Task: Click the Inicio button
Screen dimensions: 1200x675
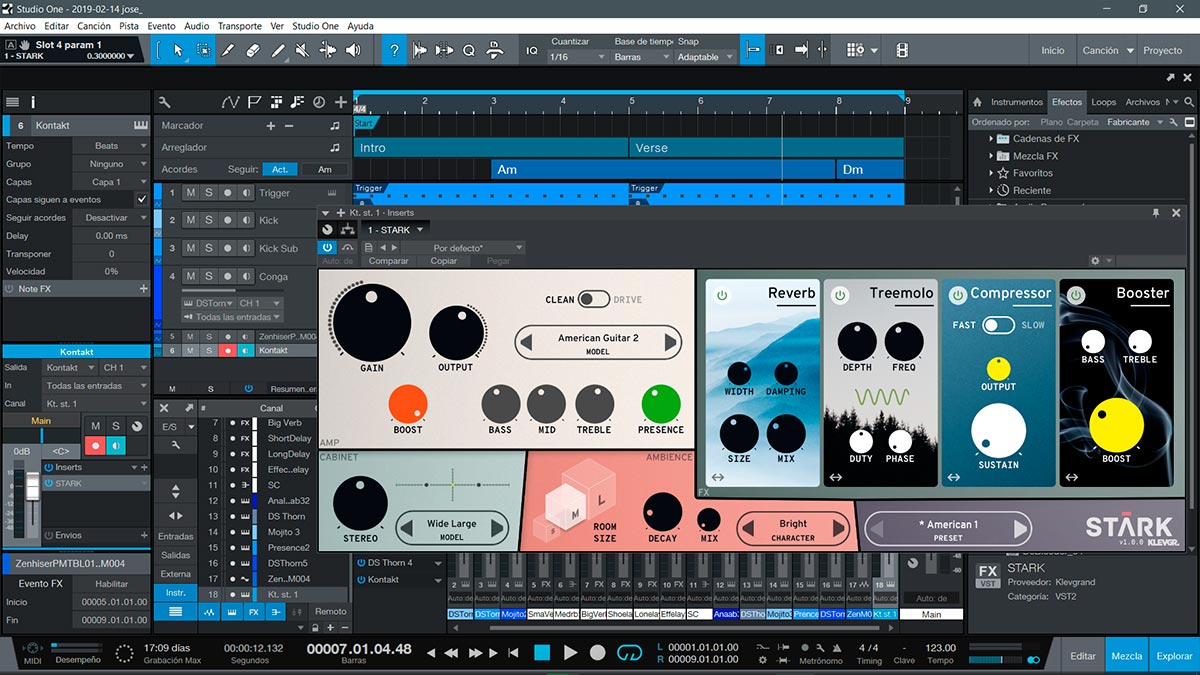Action: point(1053,50)
